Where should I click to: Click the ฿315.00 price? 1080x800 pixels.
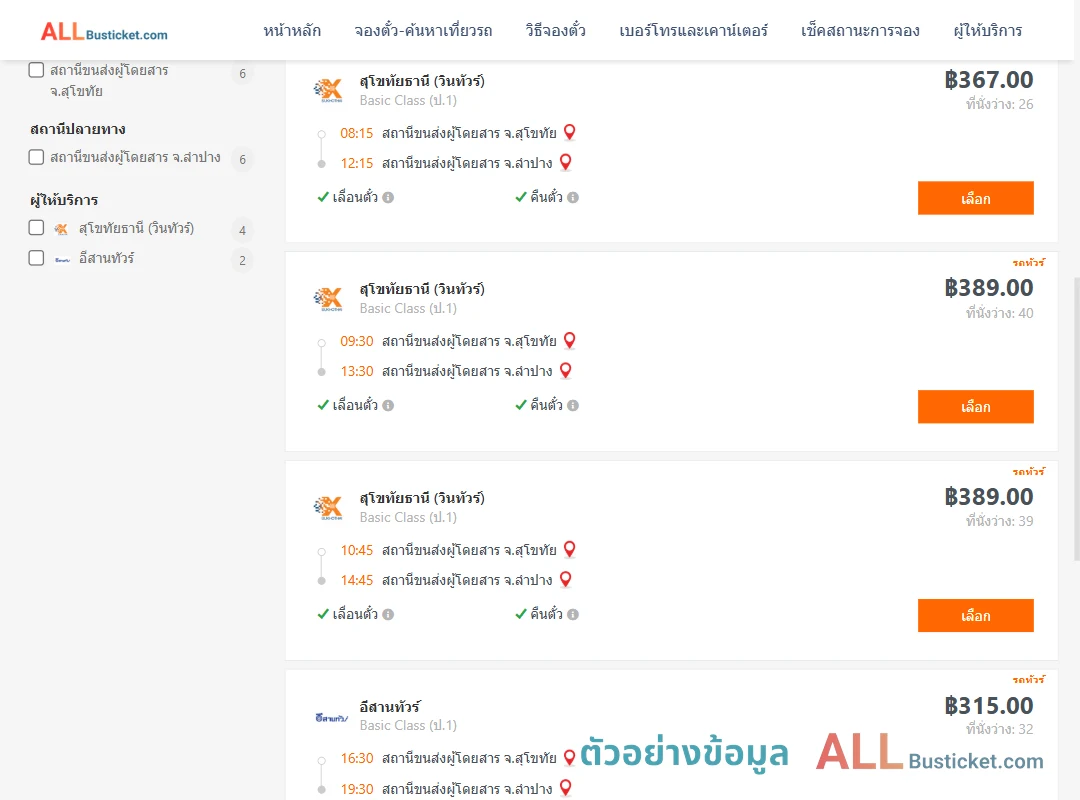tap(988, 706)
